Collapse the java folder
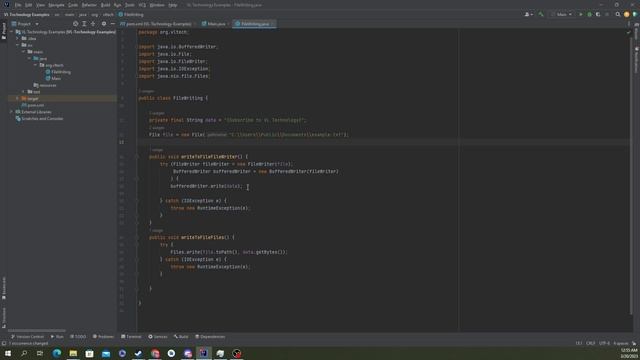The height and width of the screenshot is (360, 640). (x=29, y=58)
